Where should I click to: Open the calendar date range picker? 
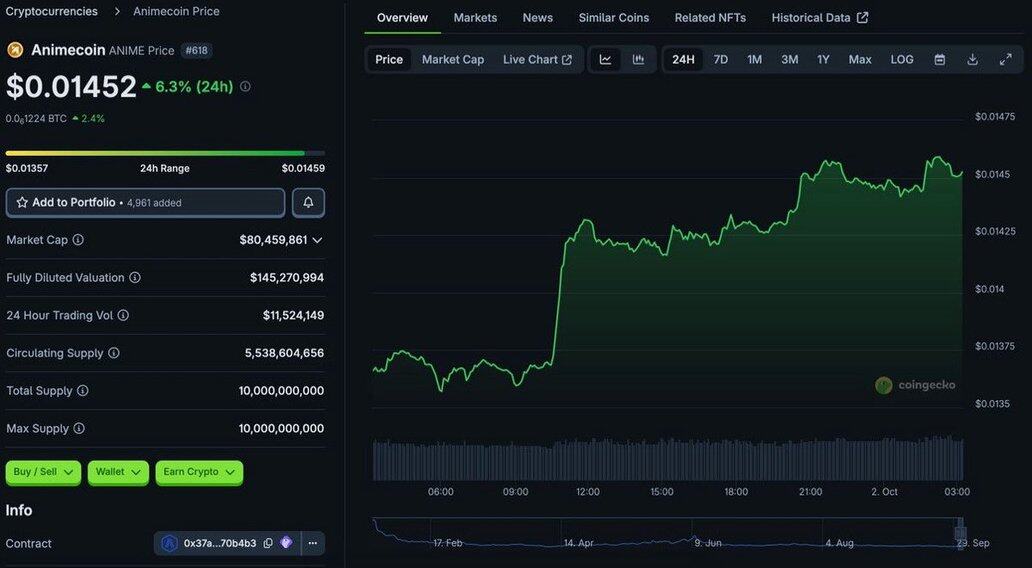[940, 60]
